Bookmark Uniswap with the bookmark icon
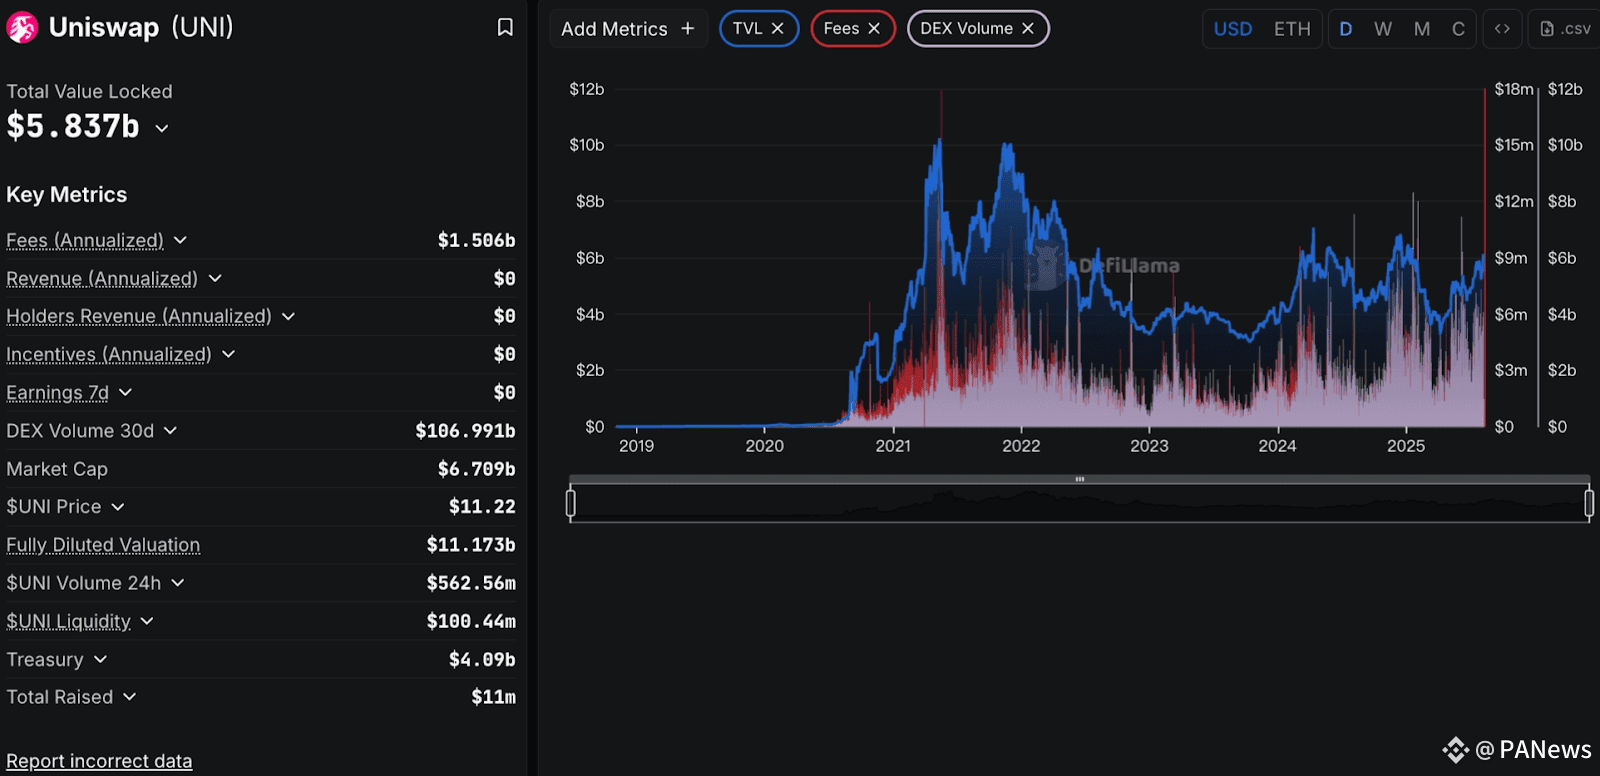 point(505,27)
